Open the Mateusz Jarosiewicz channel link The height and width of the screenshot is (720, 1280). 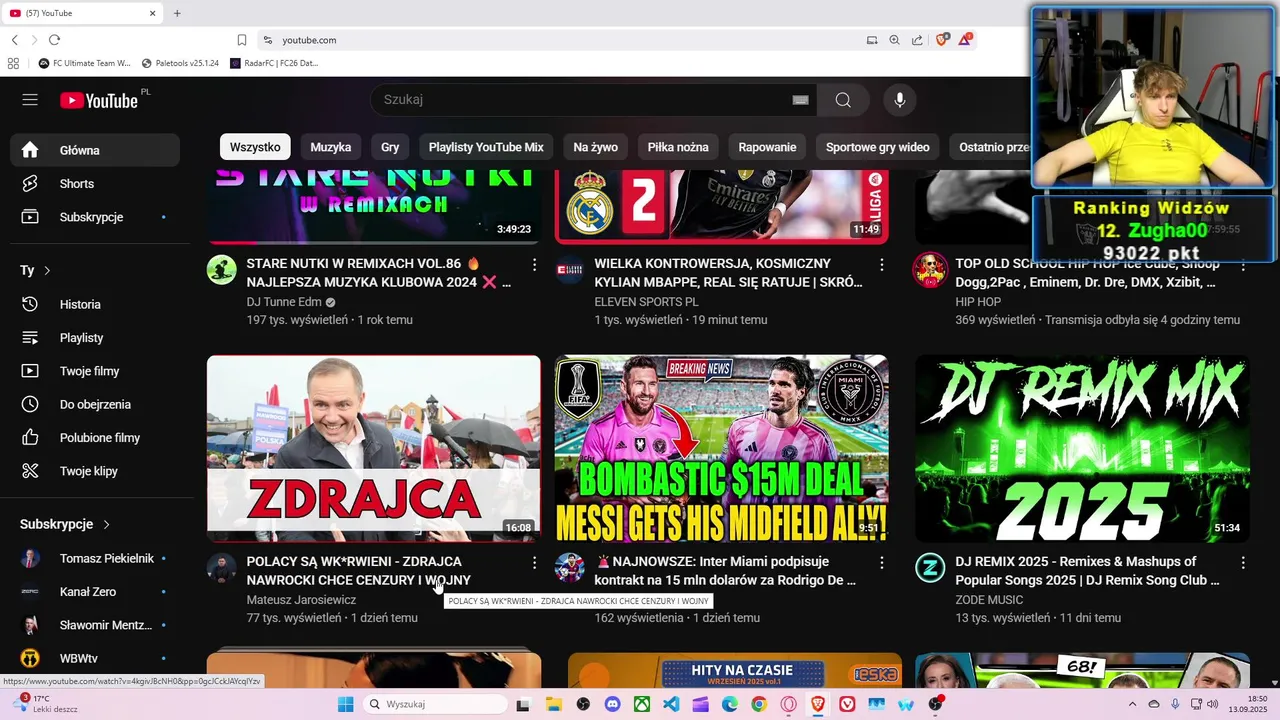coord(301,600)
